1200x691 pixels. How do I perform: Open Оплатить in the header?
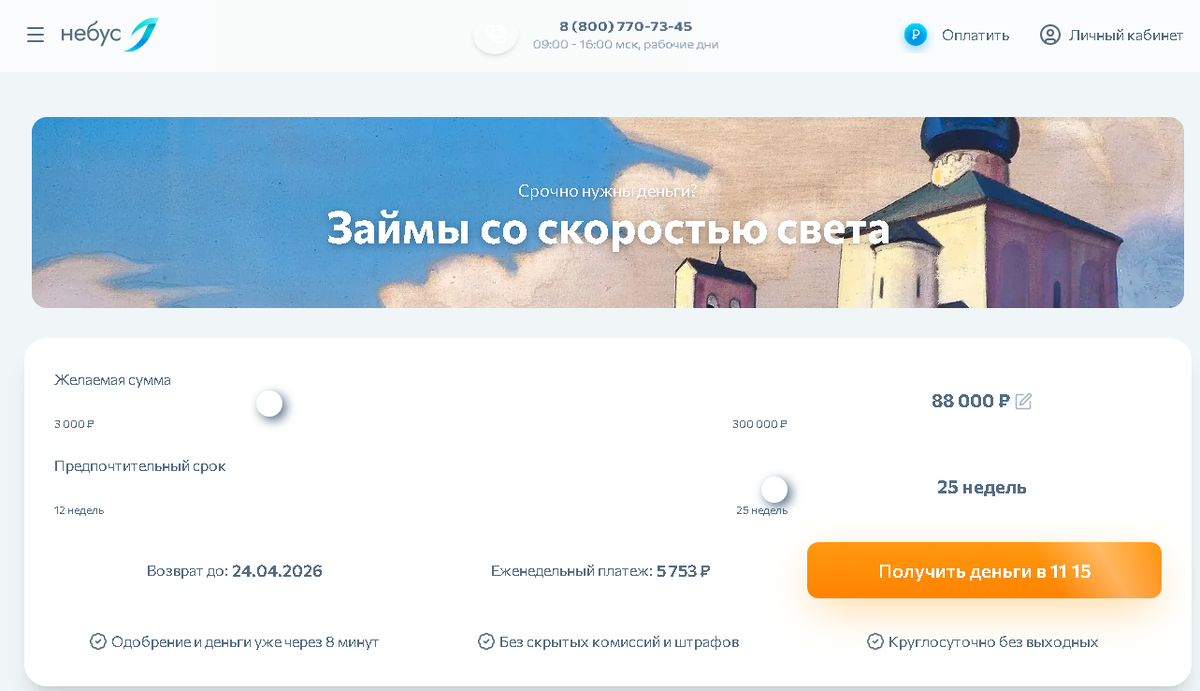[975, 35]
